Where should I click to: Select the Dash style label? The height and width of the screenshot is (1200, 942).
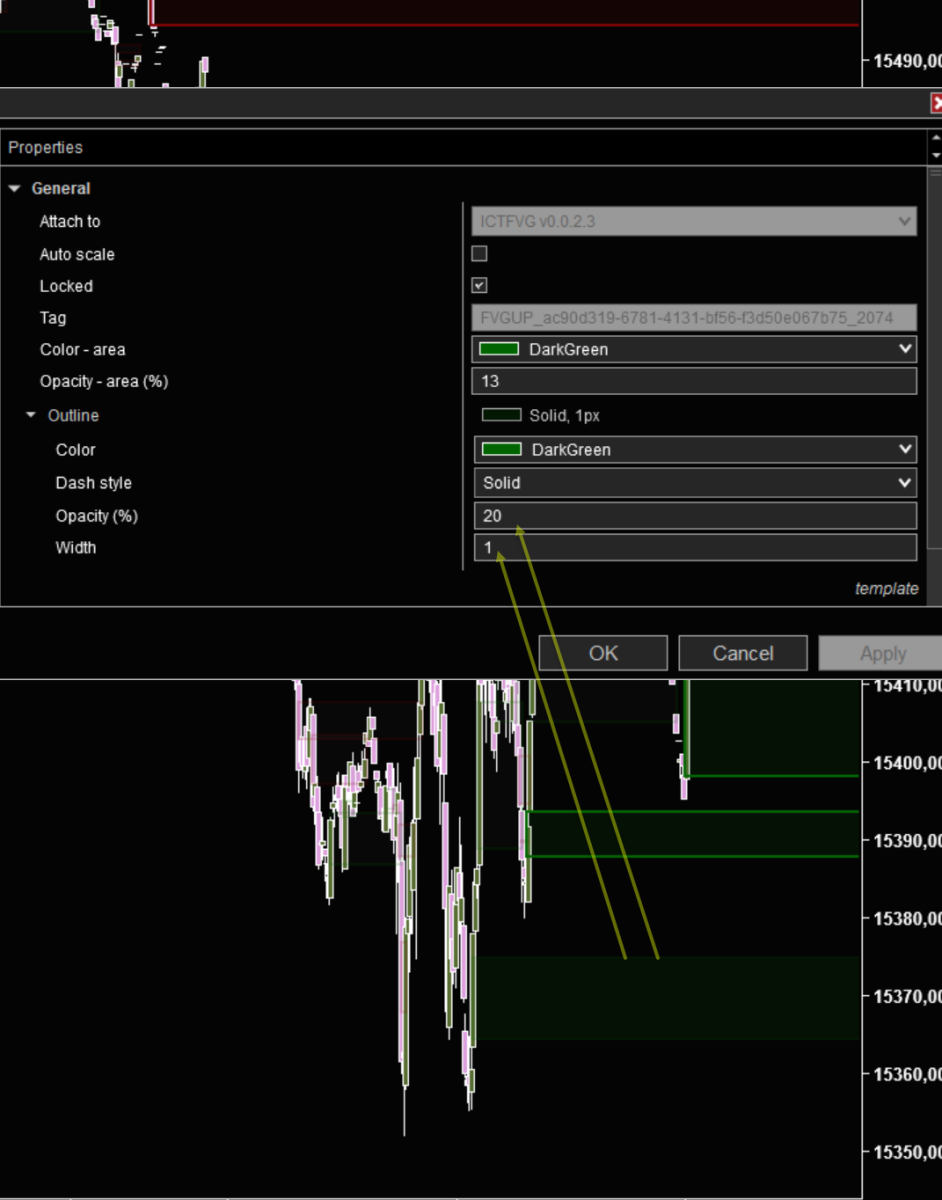[x=94, y=483]
